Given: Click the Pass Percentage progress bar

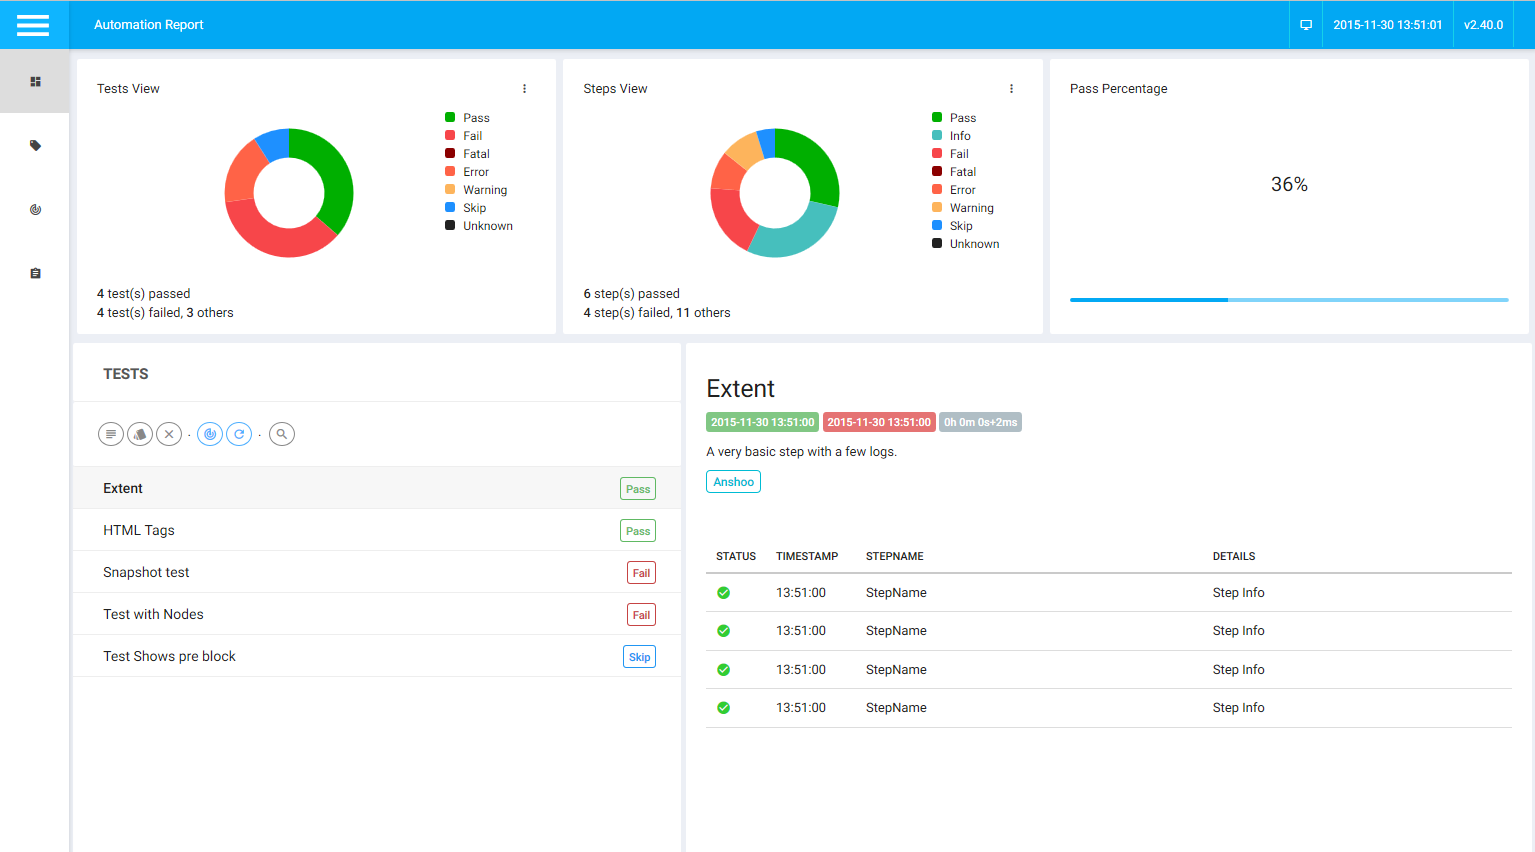Looking at the screenshot, I should point(1288,300).
